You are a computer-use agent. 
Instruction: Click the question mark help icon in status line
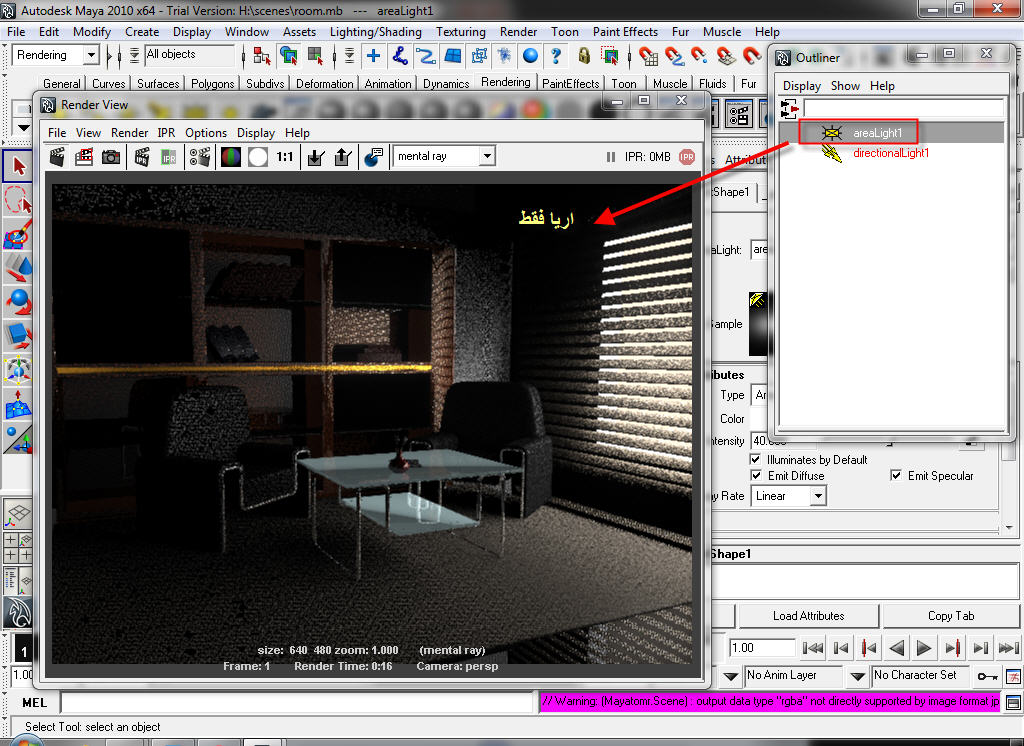click(556, 56)
